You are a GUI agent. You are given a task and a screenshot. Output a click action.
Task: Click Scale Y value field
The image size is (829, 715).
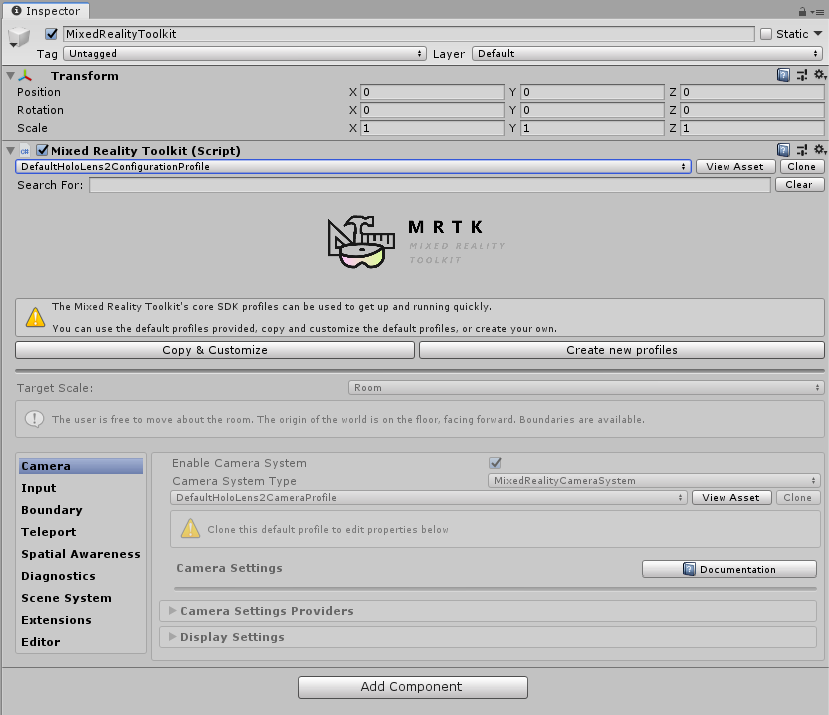[x=592, y=128]
